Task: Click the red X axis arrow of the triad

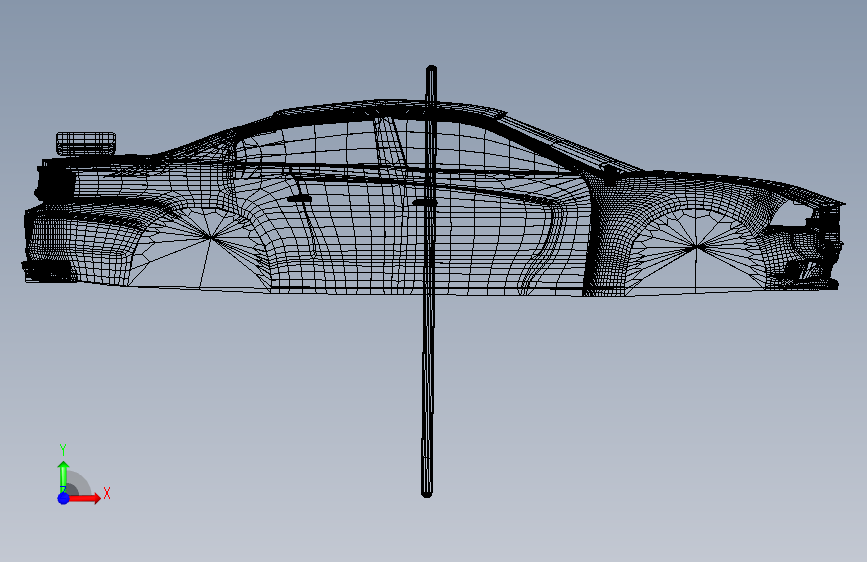Action: click(x=84, y=498)
